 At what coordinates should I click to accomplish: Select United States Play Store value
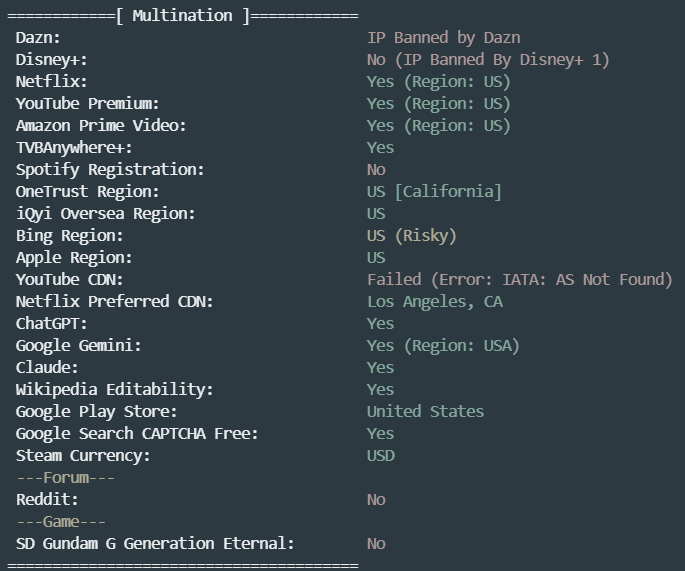click(x=426, y=412)
